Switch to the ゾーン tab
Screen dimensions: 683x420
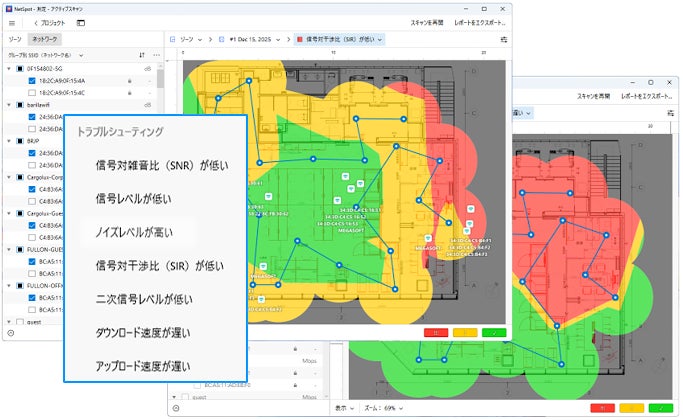tap(15, 39)
